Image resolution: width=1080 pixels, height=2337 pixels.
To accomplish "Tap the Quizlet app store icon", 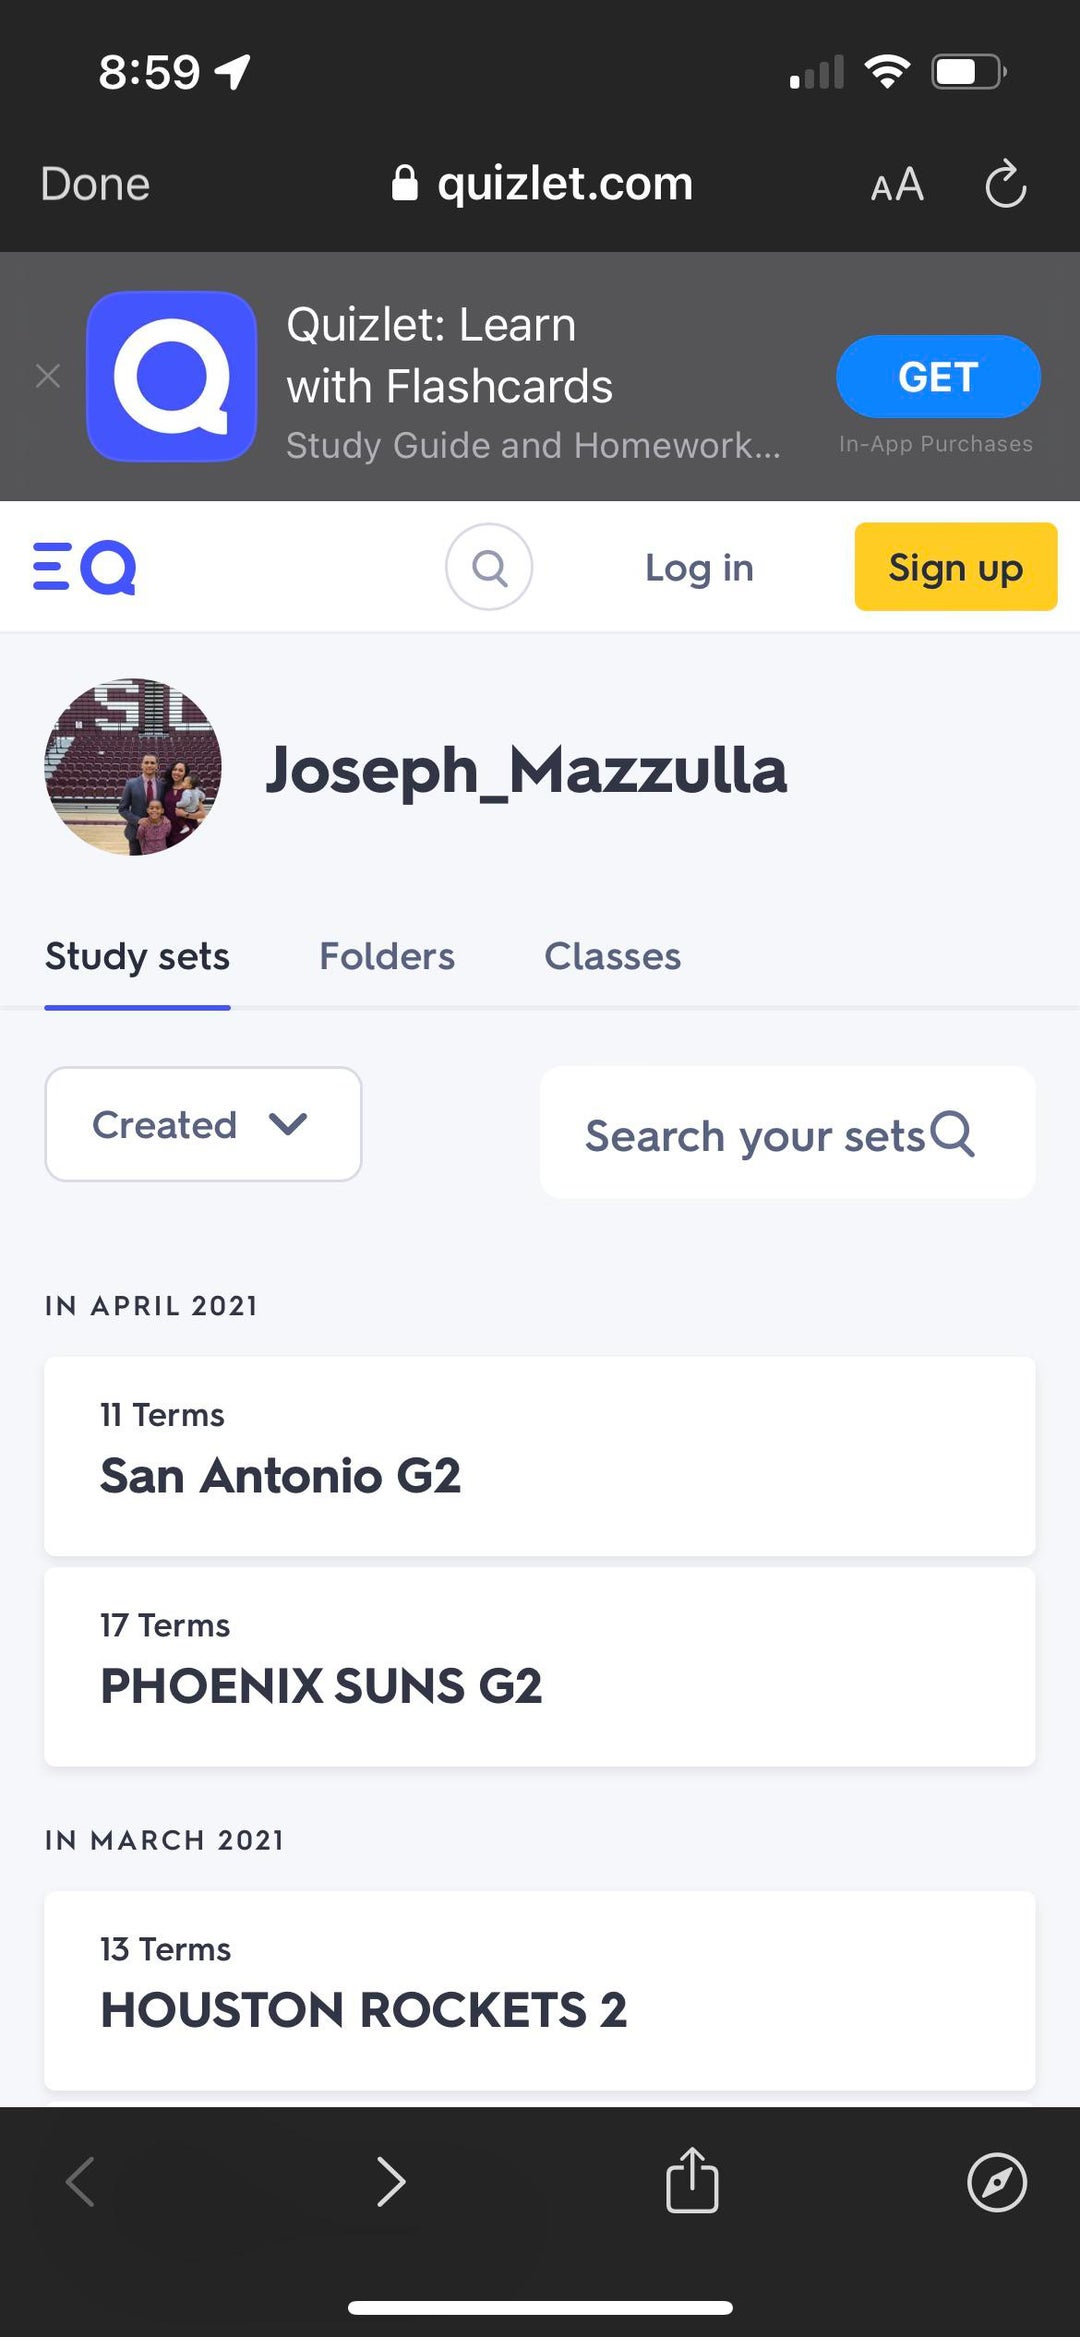I will pos(172,376).
